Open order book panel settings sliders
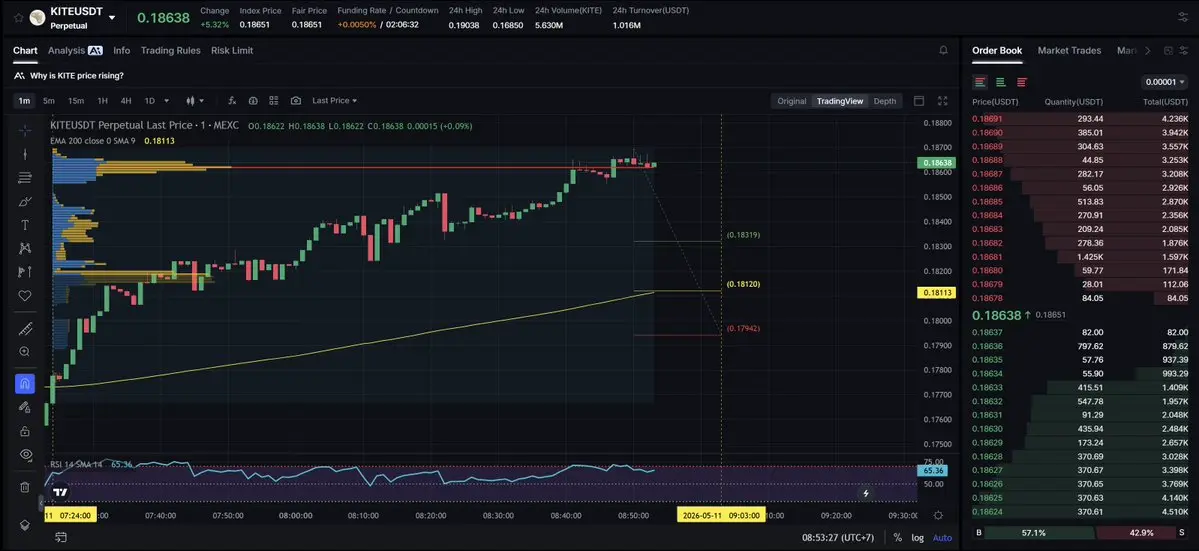Screen dimensions: 1199x551 tap(1185, 50)
